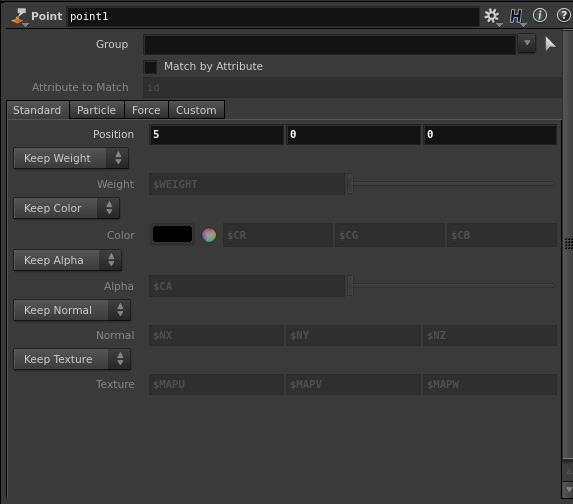Click the Normal parameter label
This screenshot has height=504, width=573.
pyautogui.click(x=115, y=336)
